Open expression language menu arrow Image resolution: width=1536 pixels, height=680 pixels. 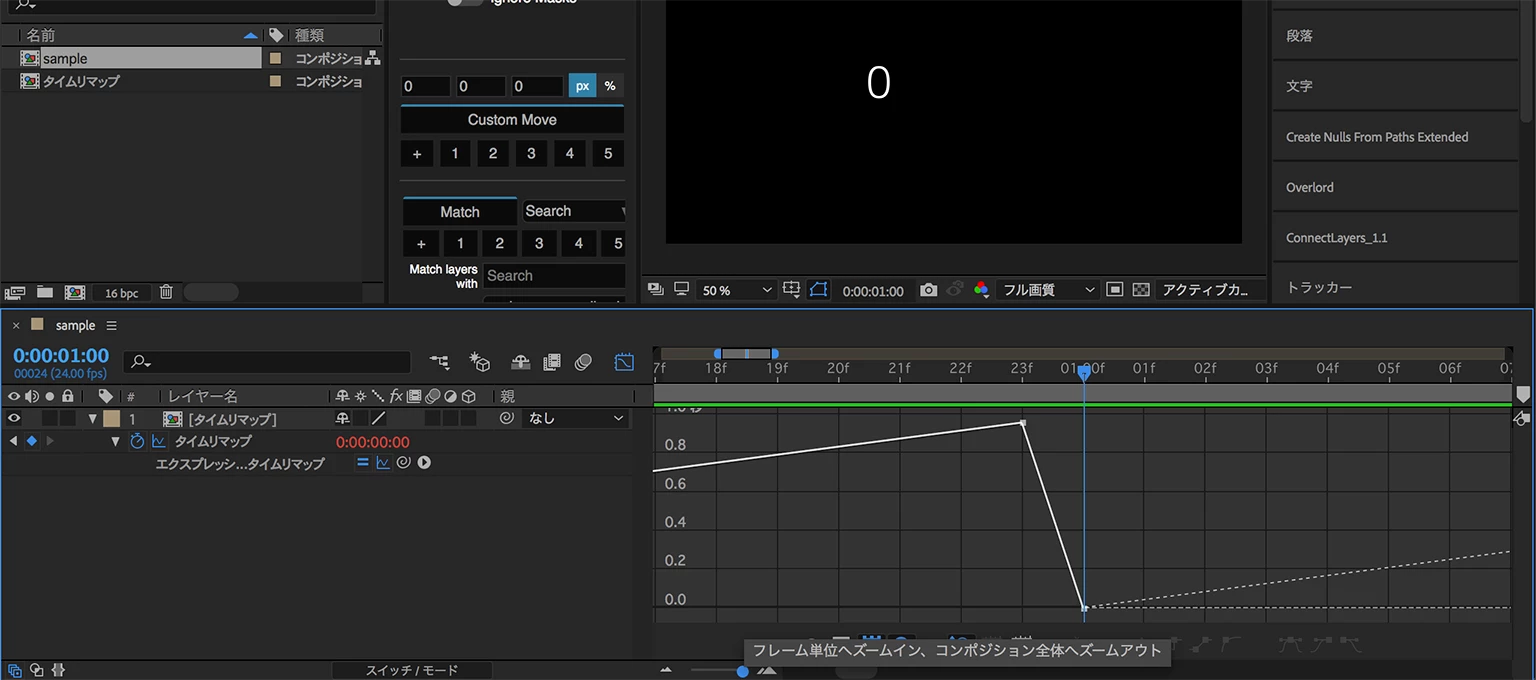click(x=424, y=463)
